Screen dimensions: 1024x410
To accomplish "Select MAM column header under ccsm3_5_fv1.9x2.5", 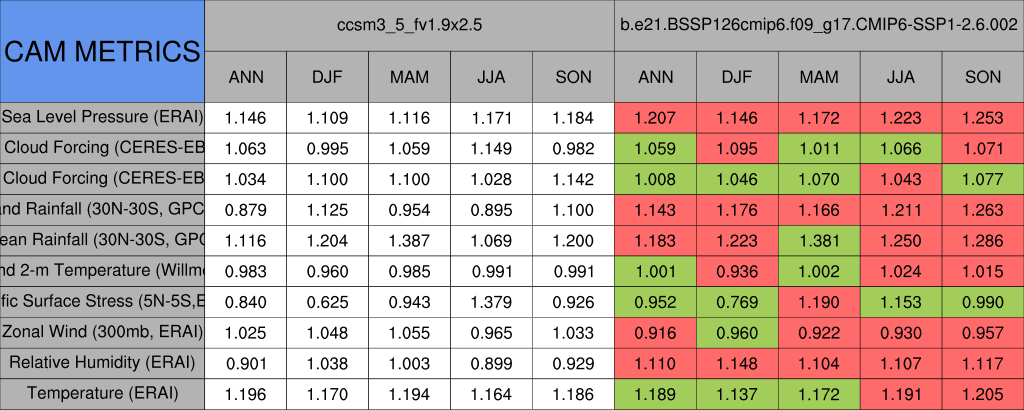I will [x=410, y=77].
